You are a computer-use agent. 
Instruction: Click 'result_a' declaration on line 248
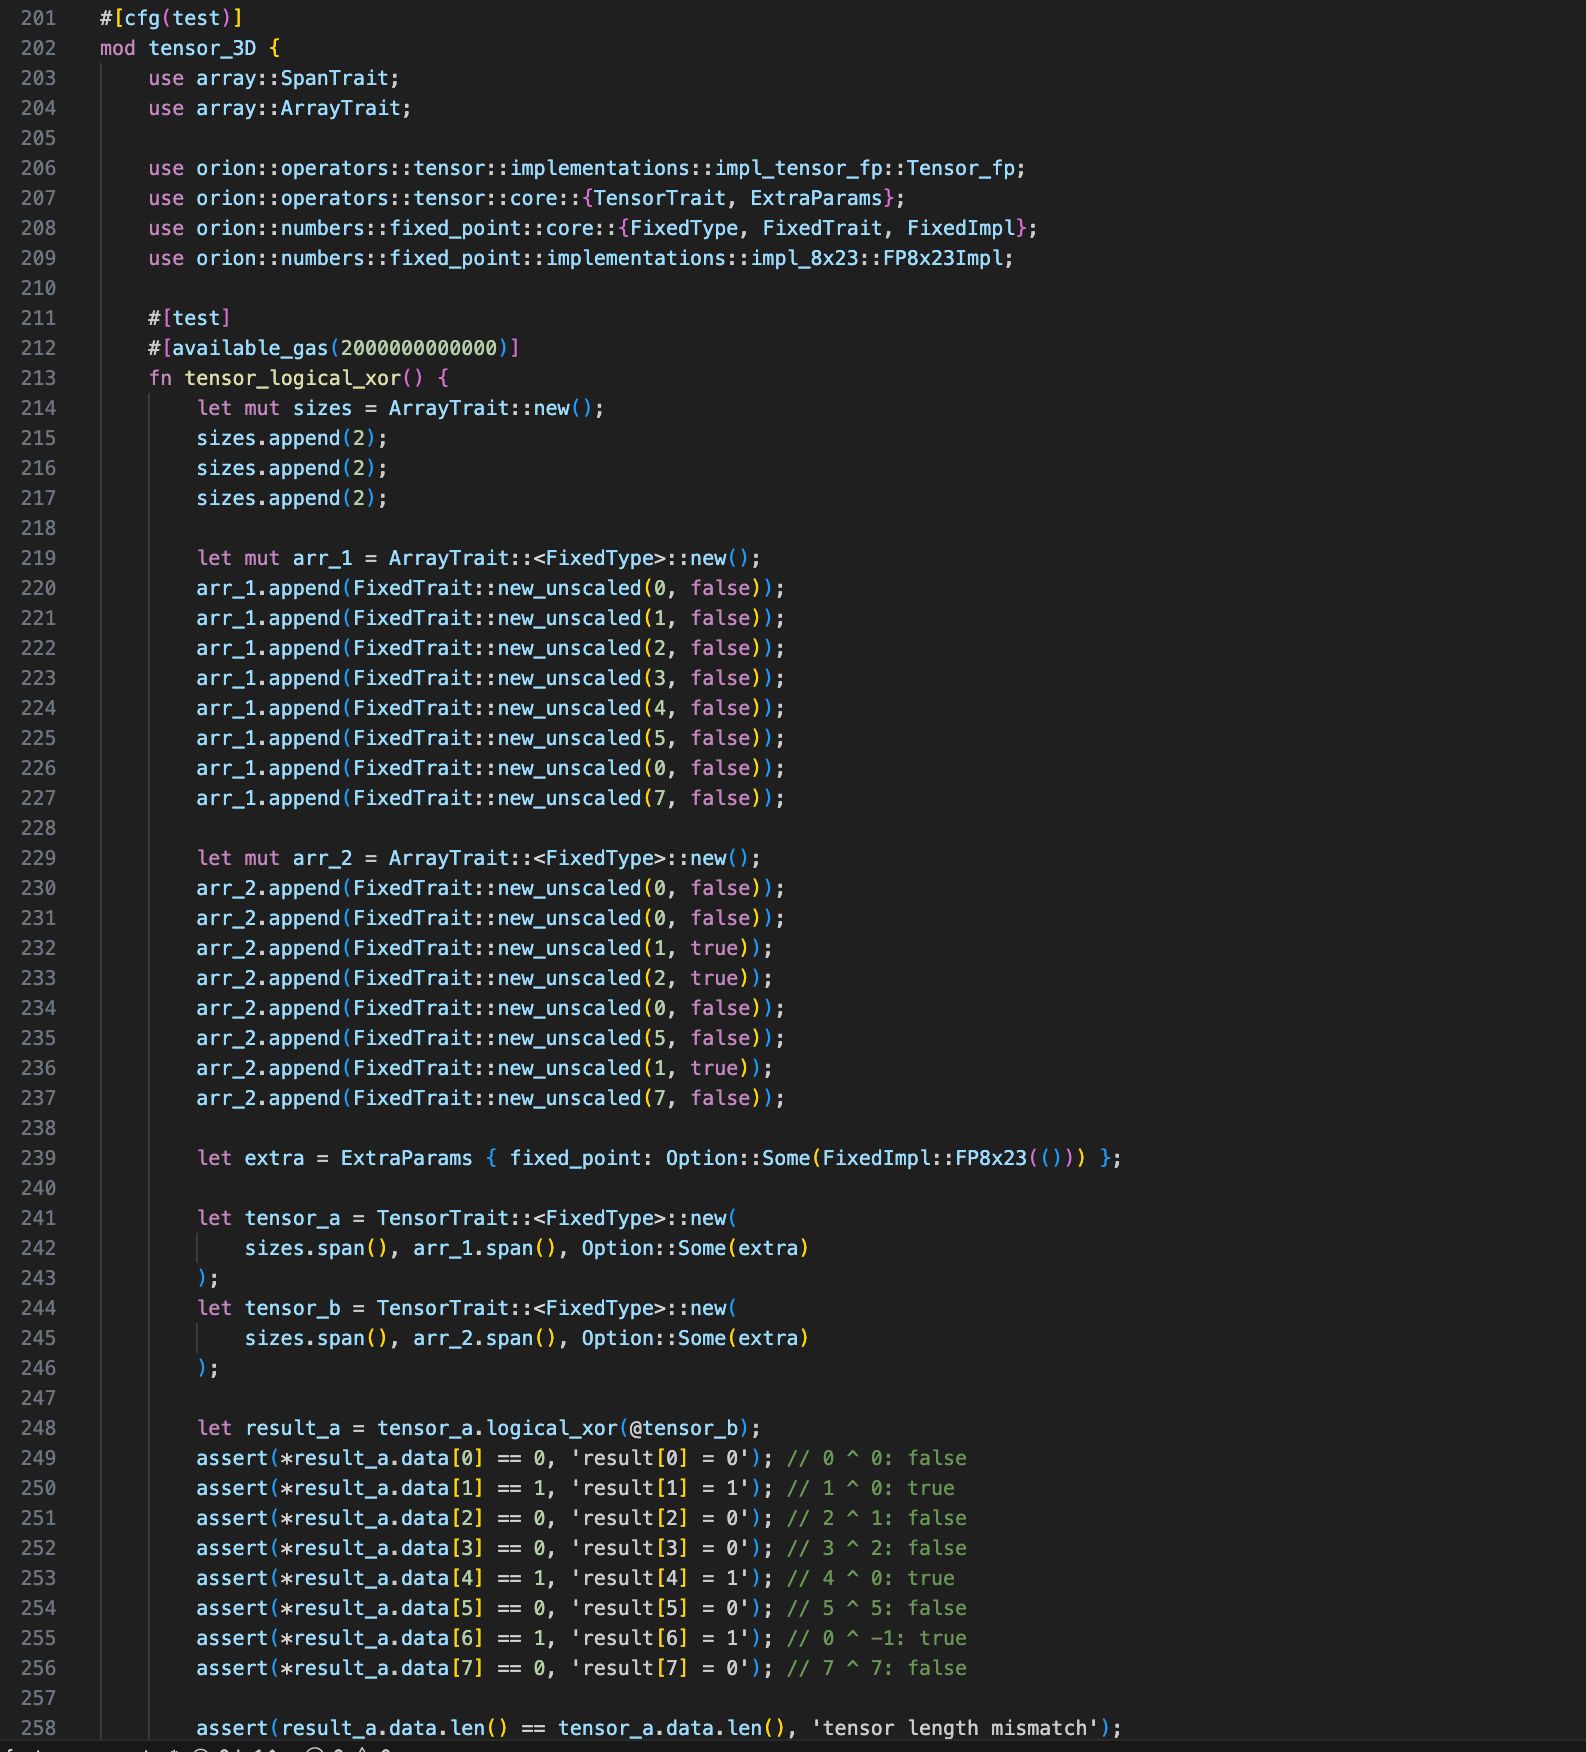tap(292, 1428)
